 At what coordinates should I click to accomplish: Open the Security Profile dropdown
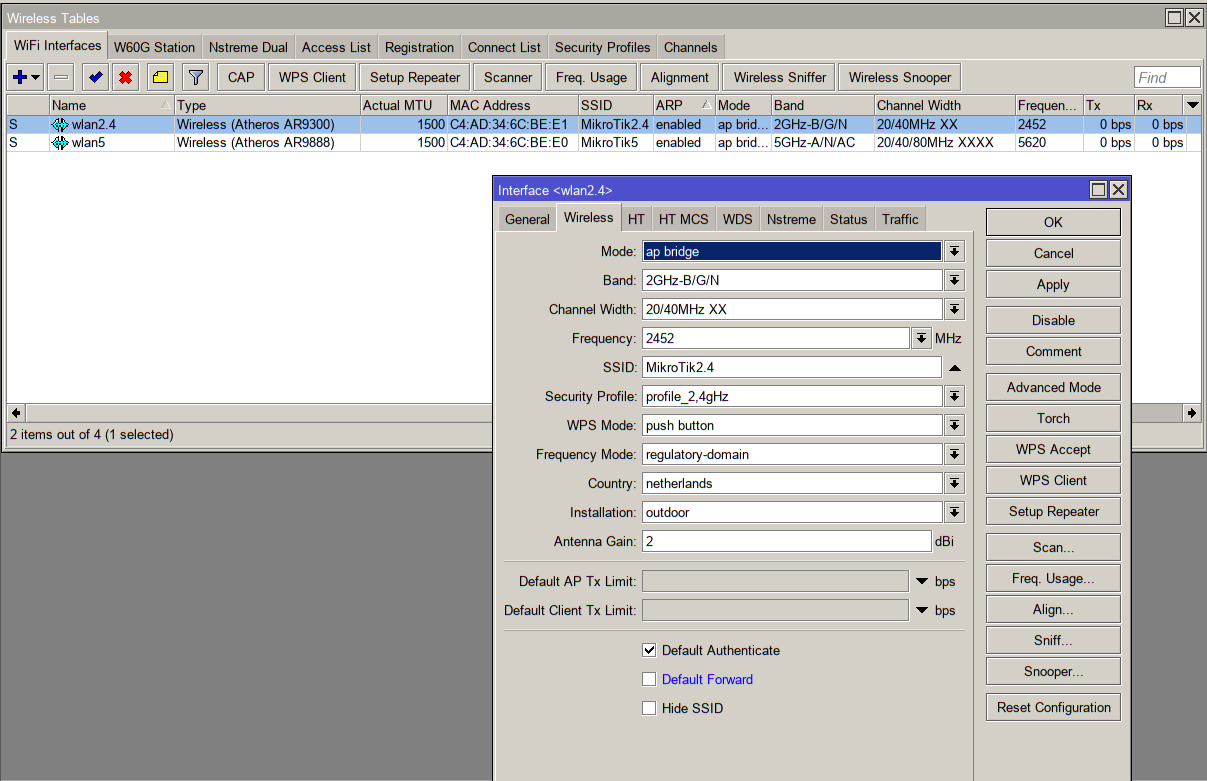click(954, 397)
